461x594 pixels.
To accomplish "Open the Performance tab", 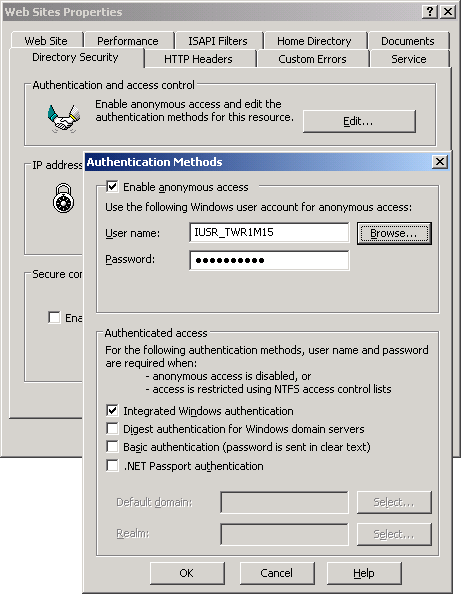I will tap(128, 41).
